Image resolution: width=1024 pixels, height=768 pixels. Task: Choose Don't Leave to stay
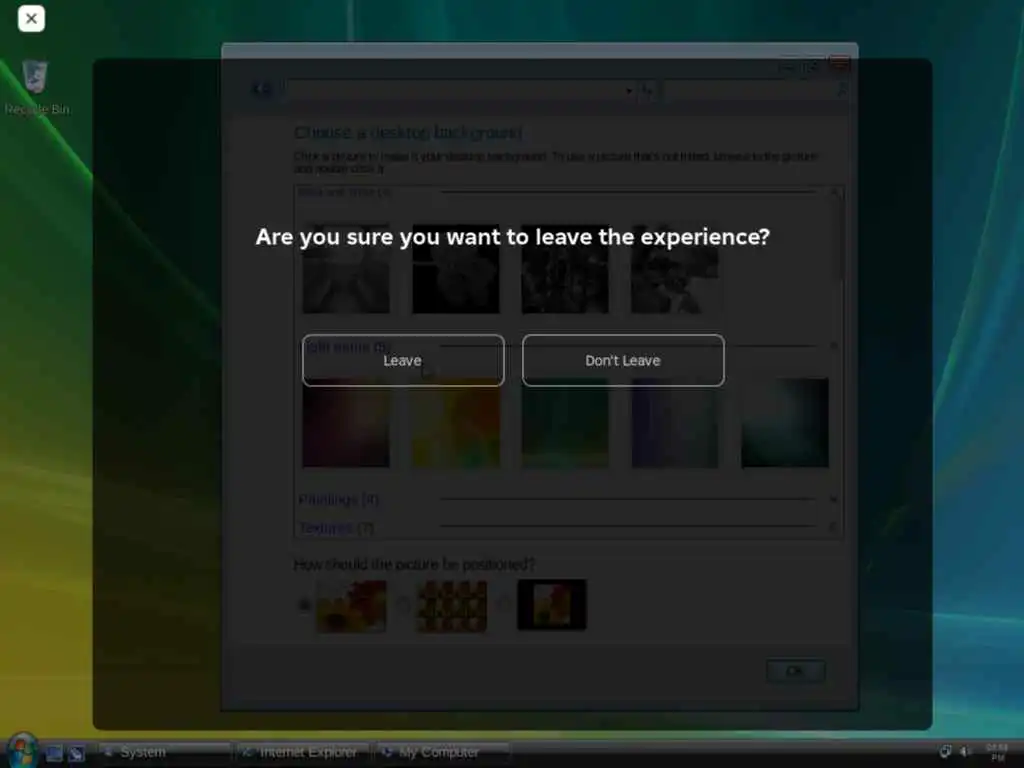pos(623,360)
